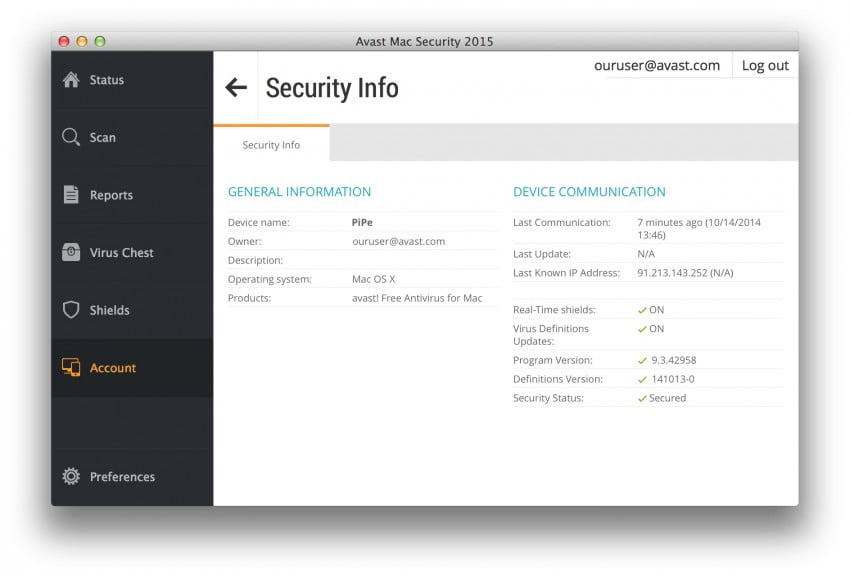The width and height of the screenshot is (850, 577).
Task: Click the Preferences gear icon
Action: pos(71,476)
